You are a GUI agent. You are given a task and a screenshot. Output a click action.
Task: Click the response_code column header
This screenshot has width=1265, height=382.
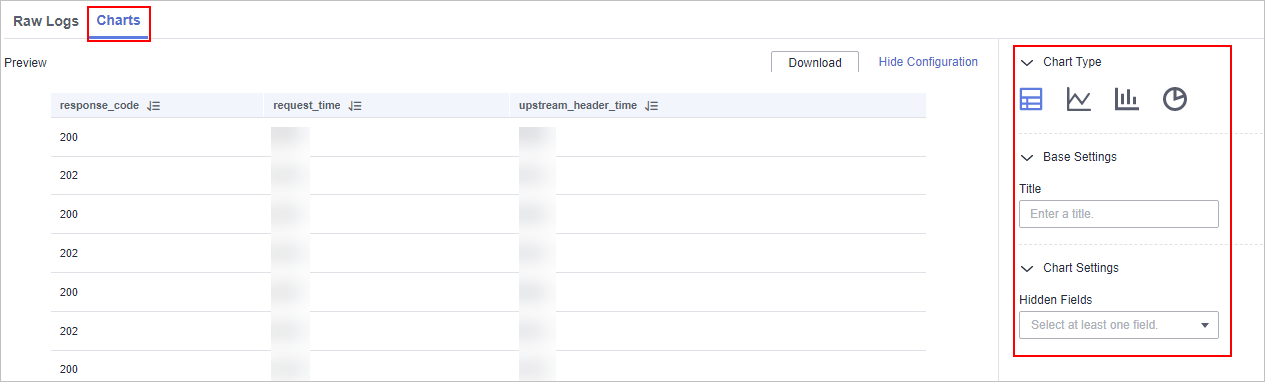point(100,106)
